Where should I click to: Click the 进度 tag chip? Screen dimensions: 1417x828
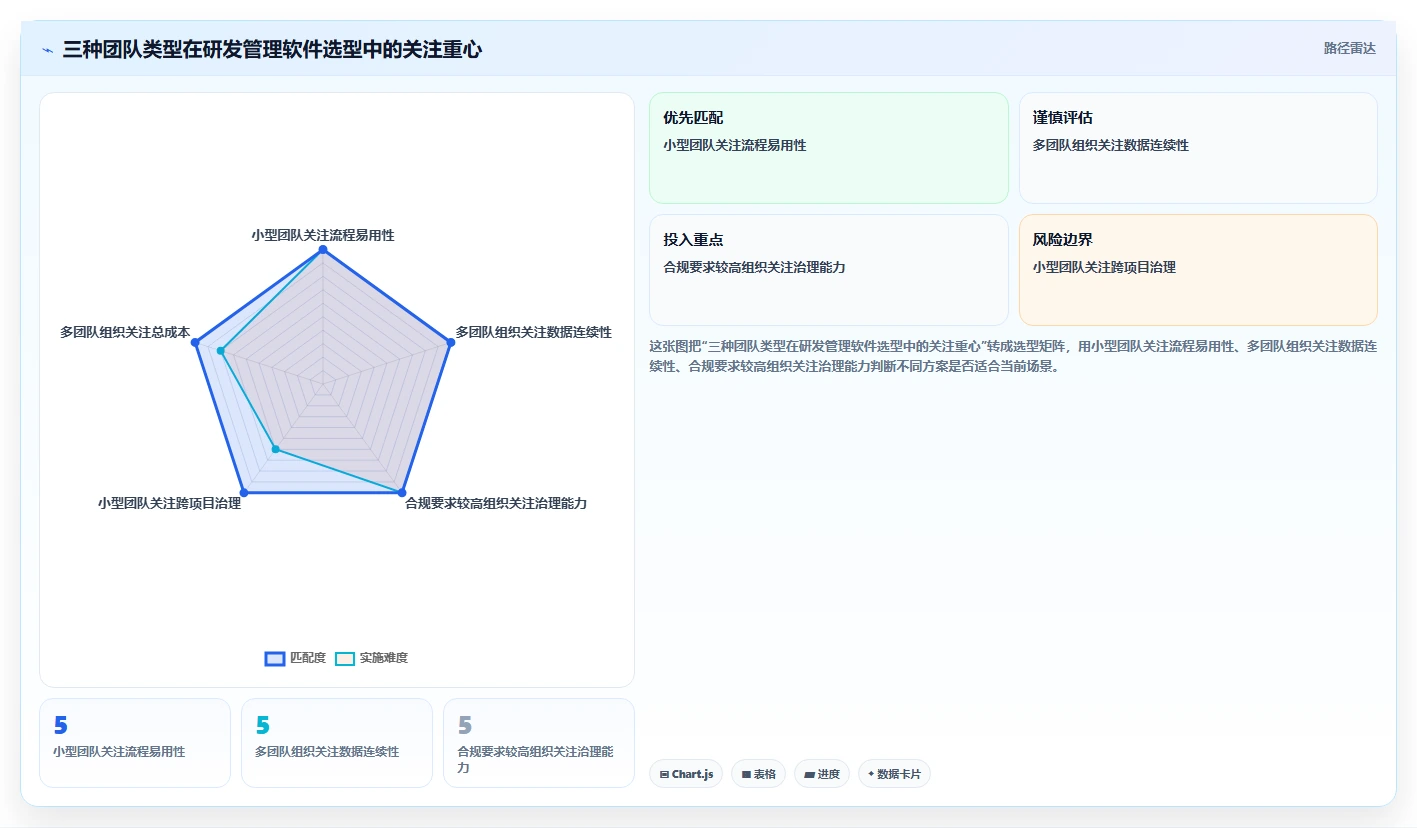click(x=822, y=774)
